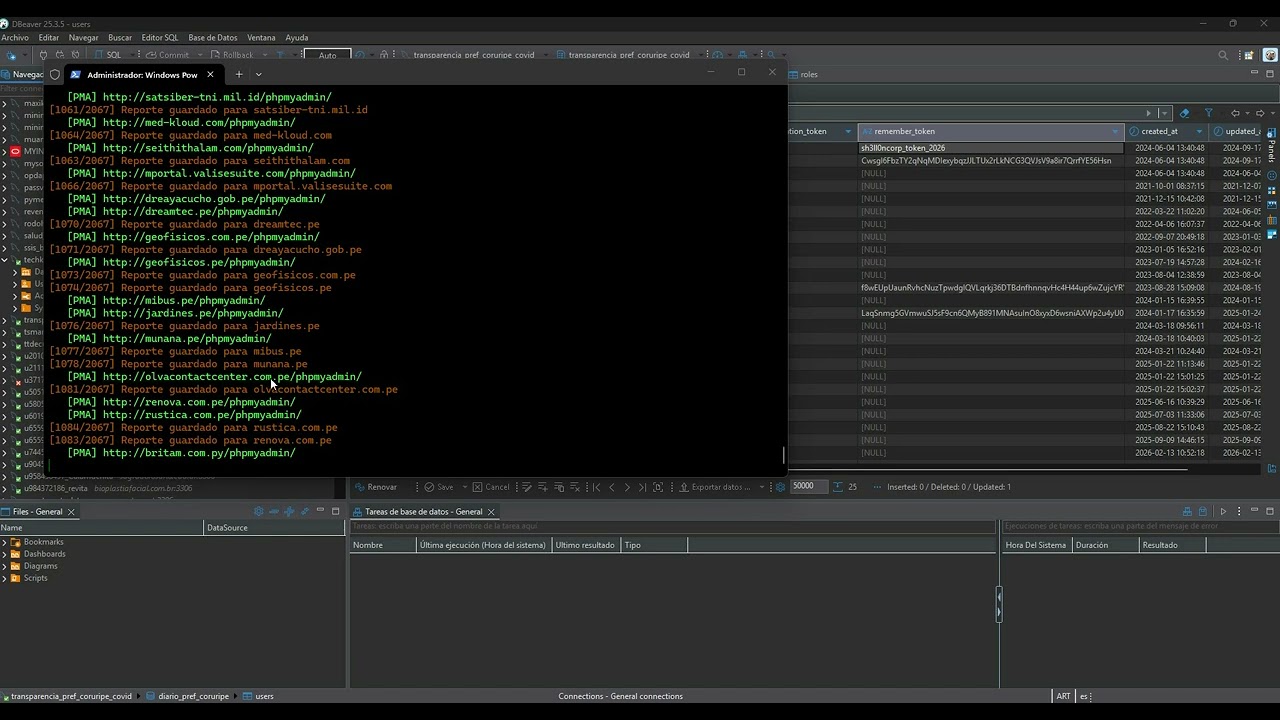This screenshot has width=1280, height=720.
Task: Open the Navegar menu
Action: 84,38
